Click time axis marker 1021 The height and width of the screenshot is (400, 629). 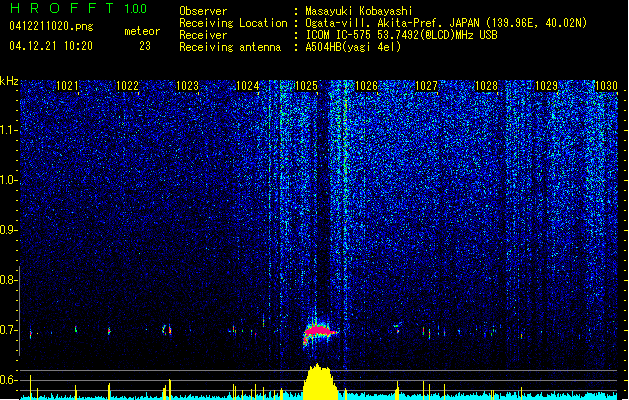tap(67, 86)
